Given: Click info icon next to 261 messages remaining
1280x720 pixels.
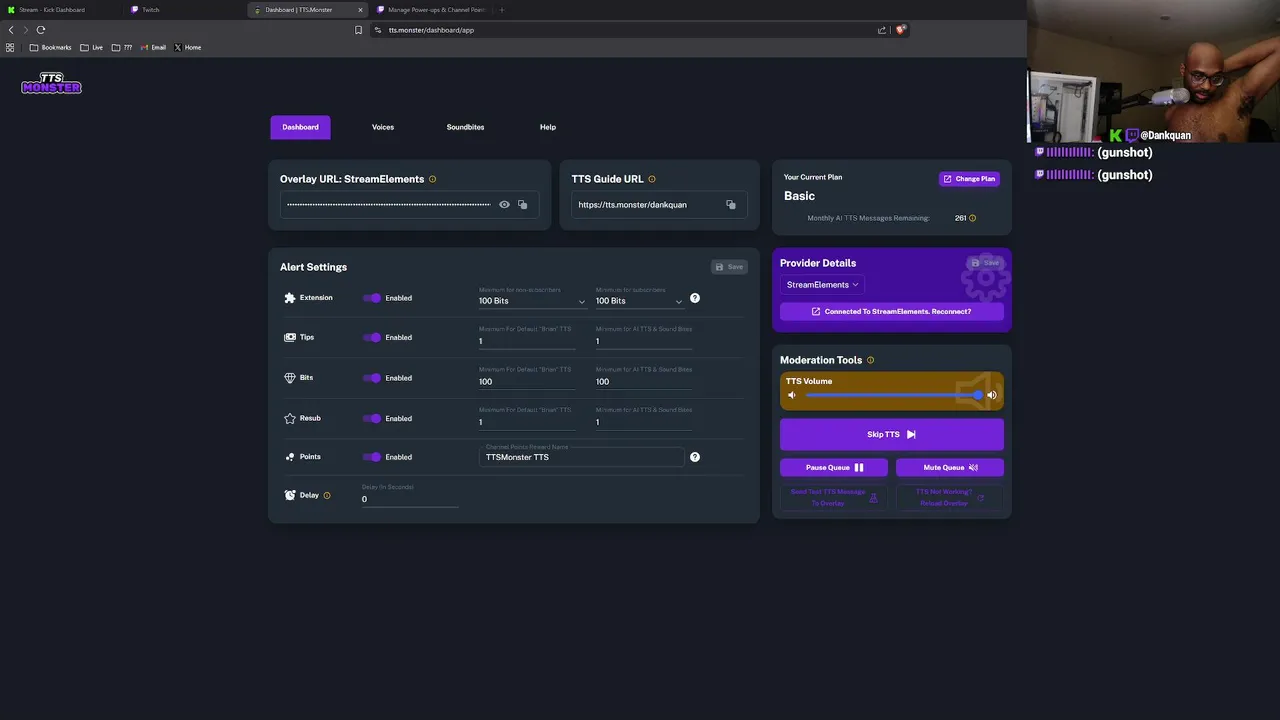Looking at the screenshot, I should tap(972, 218).
